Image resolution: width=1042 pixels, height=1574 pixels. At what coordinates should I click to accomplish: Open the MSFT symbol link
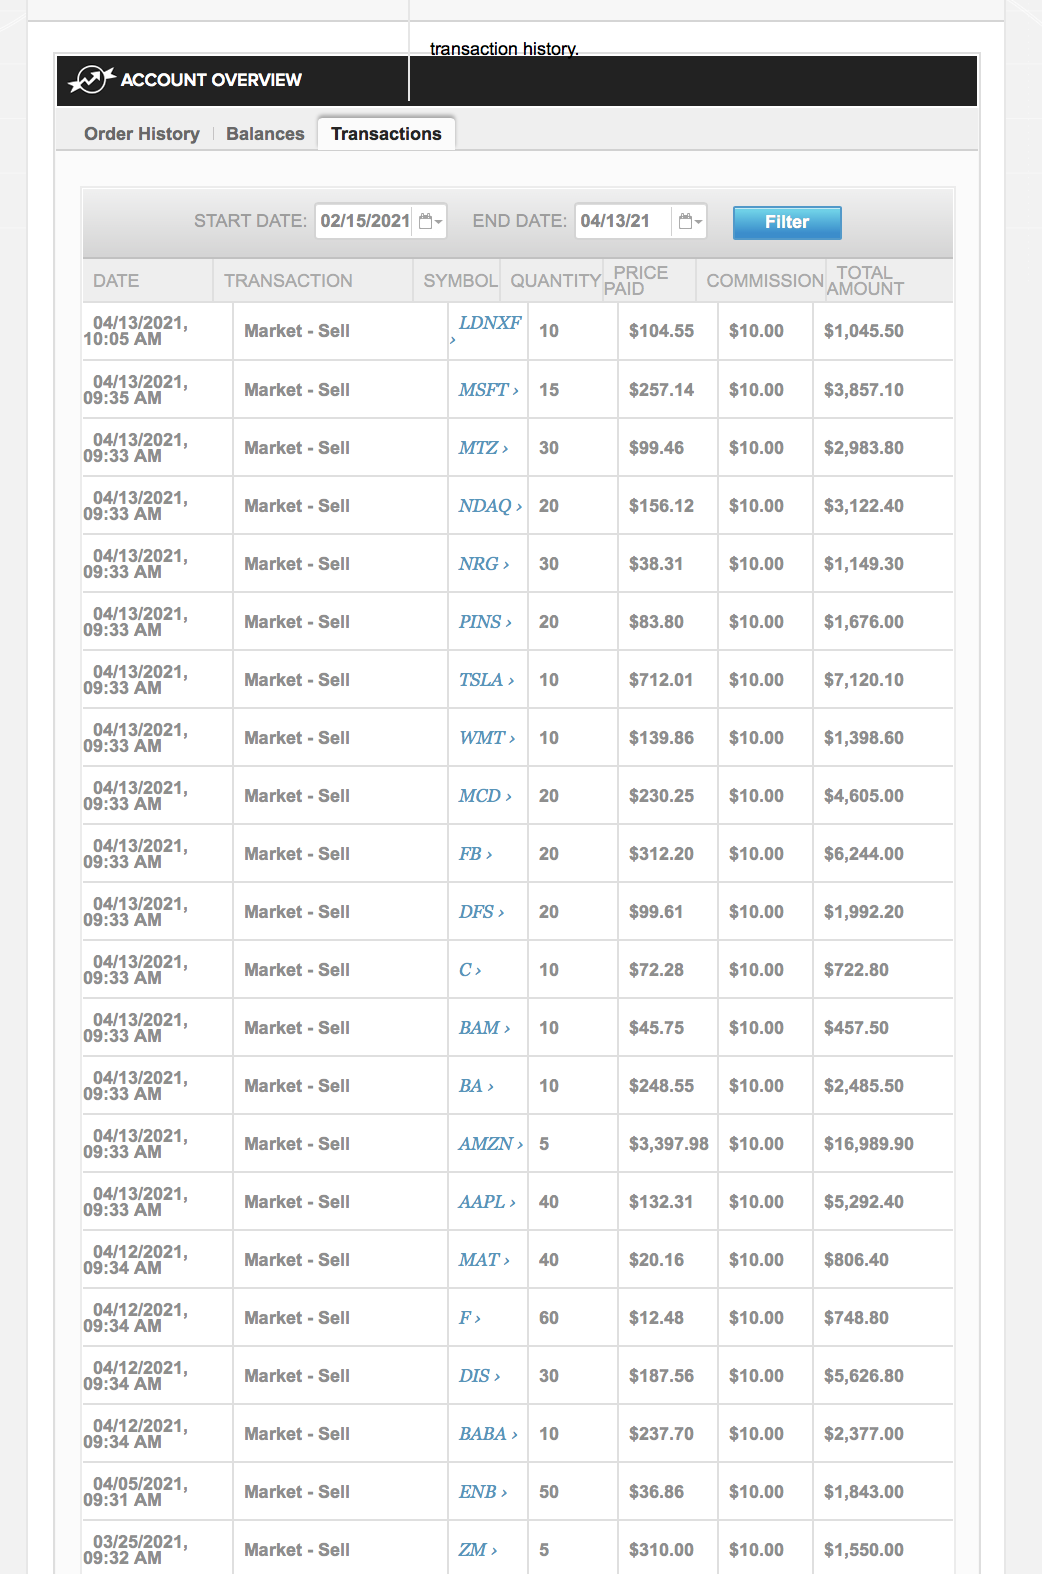pos(484,390)
